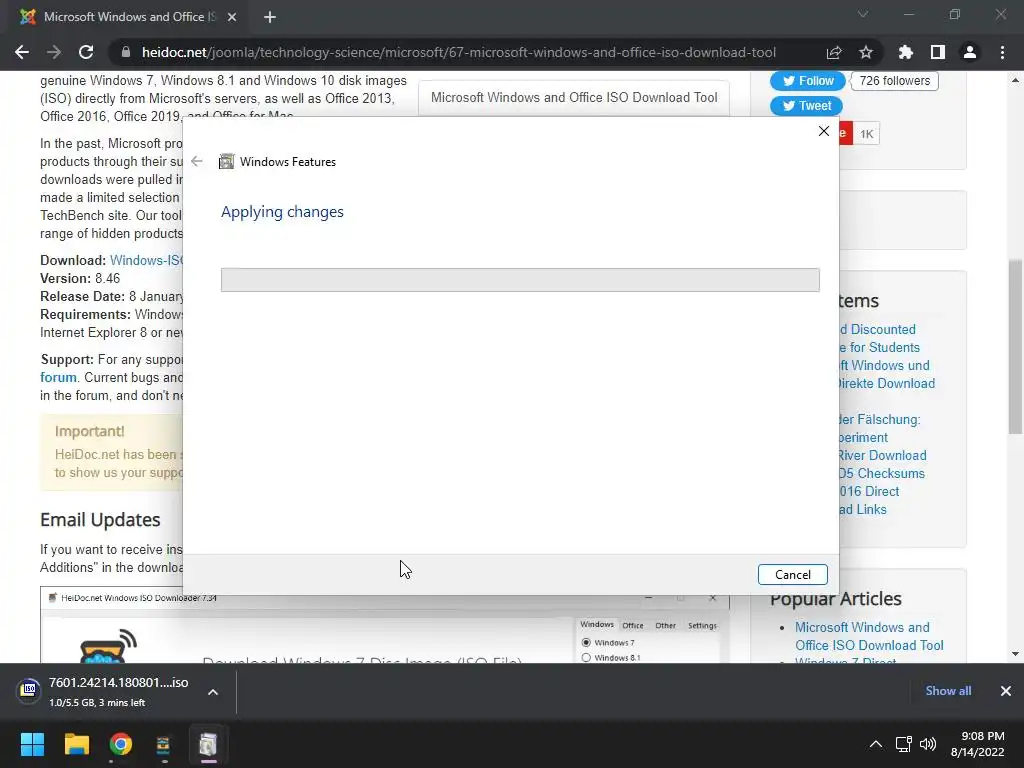Screen dimensions: 1024x768
Task: Click the Settings tab in the downloader screenshot
Action: (x=702, y=626)
